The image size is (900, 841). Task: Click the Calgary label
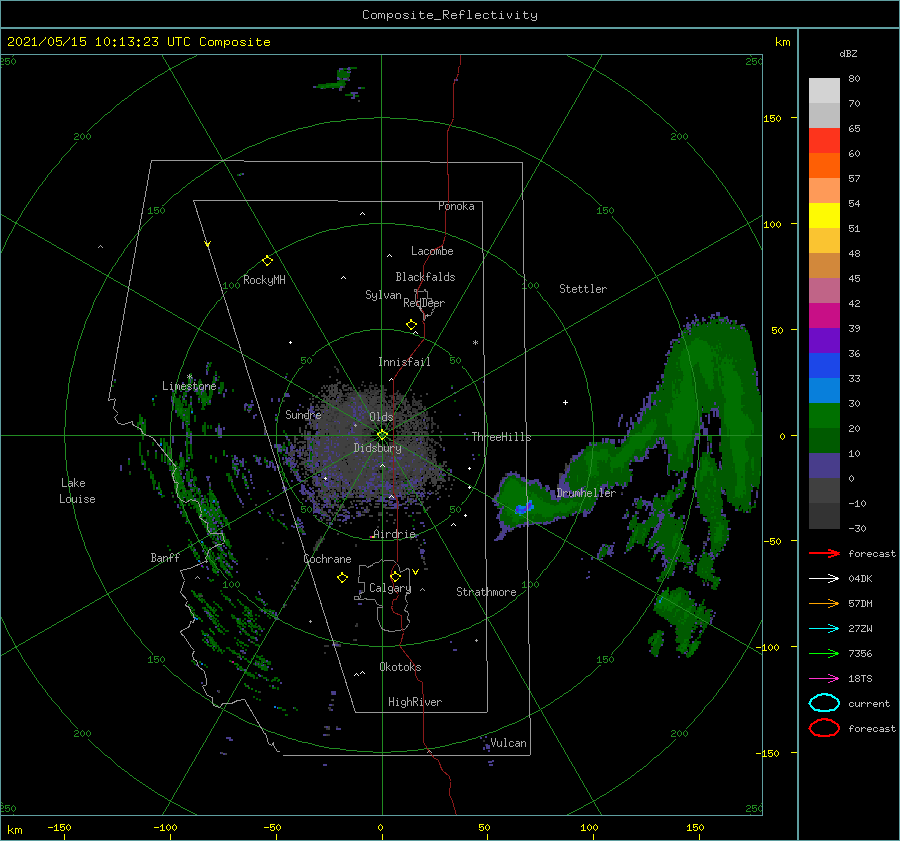click(x=390, y=588)
